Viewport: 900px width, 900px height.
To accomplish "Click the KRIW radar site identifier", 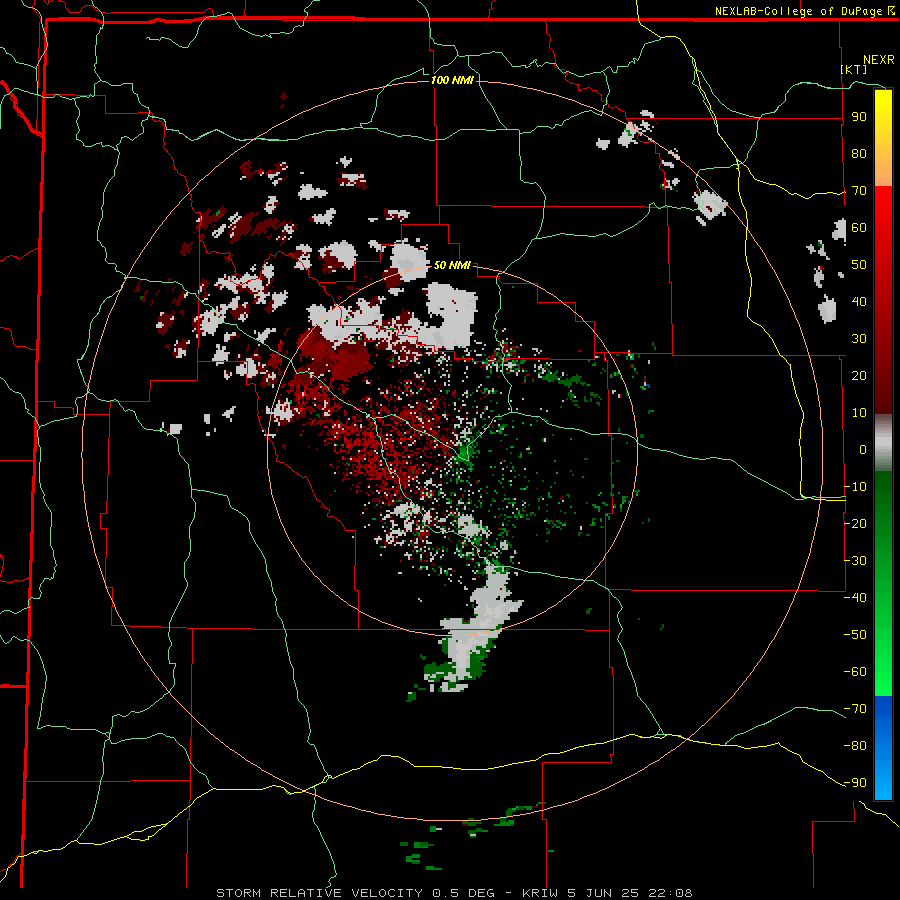I will click(x=542, y=893).
